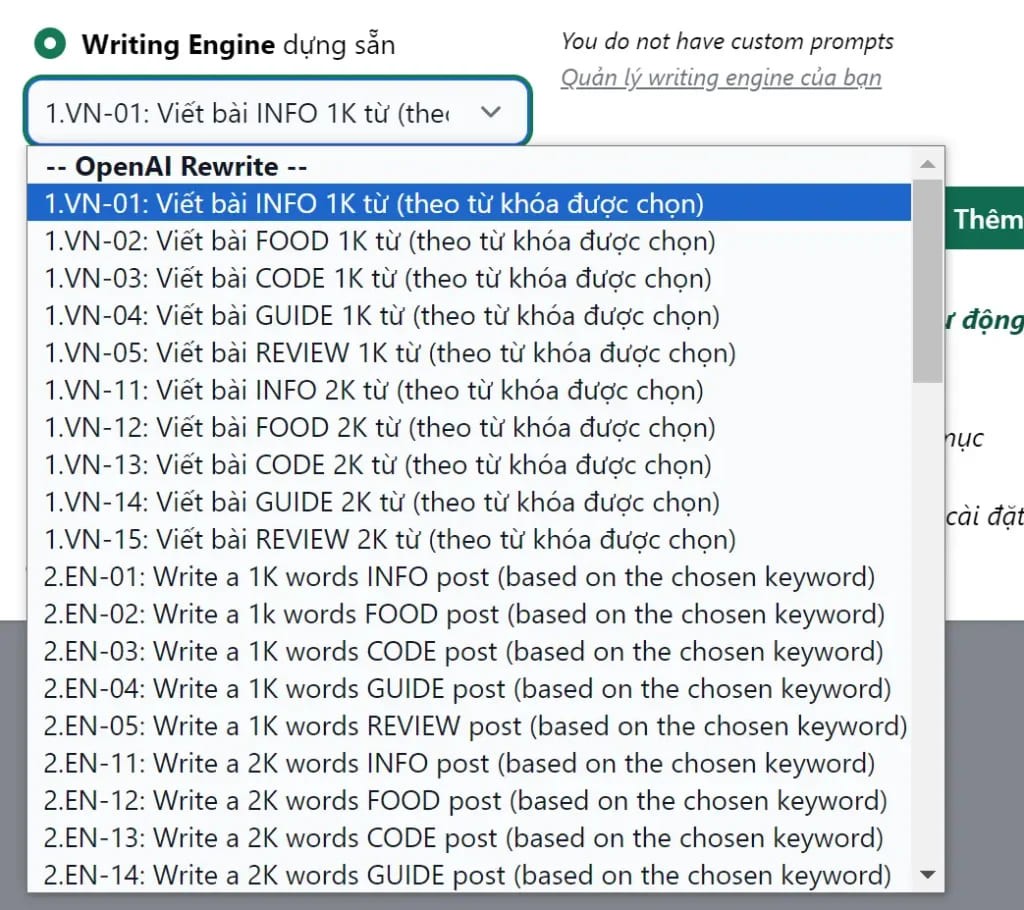Select the Writing Engine dựng sẵn radio button
This screenshot has height=910, width=1024.
[x=50, y=44]
